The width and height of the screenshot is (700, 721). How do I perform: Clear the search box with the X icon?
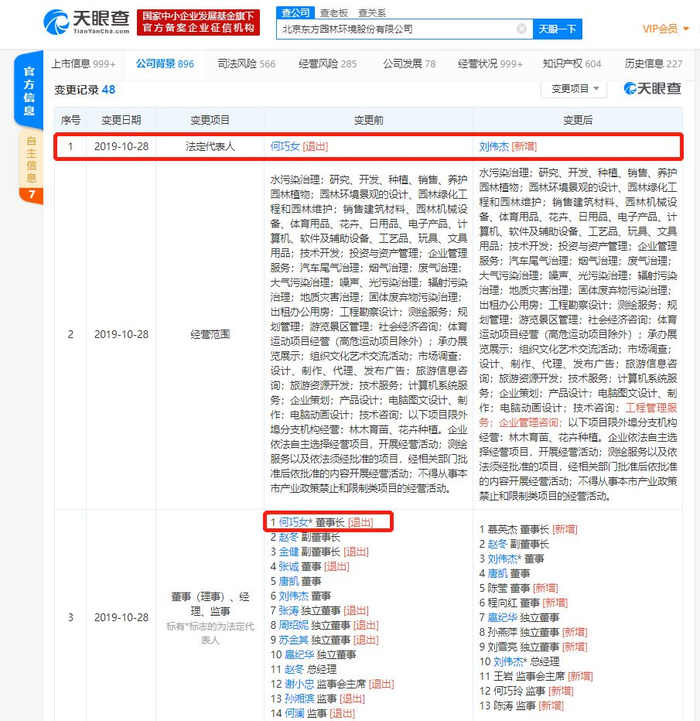click(522, 29)
